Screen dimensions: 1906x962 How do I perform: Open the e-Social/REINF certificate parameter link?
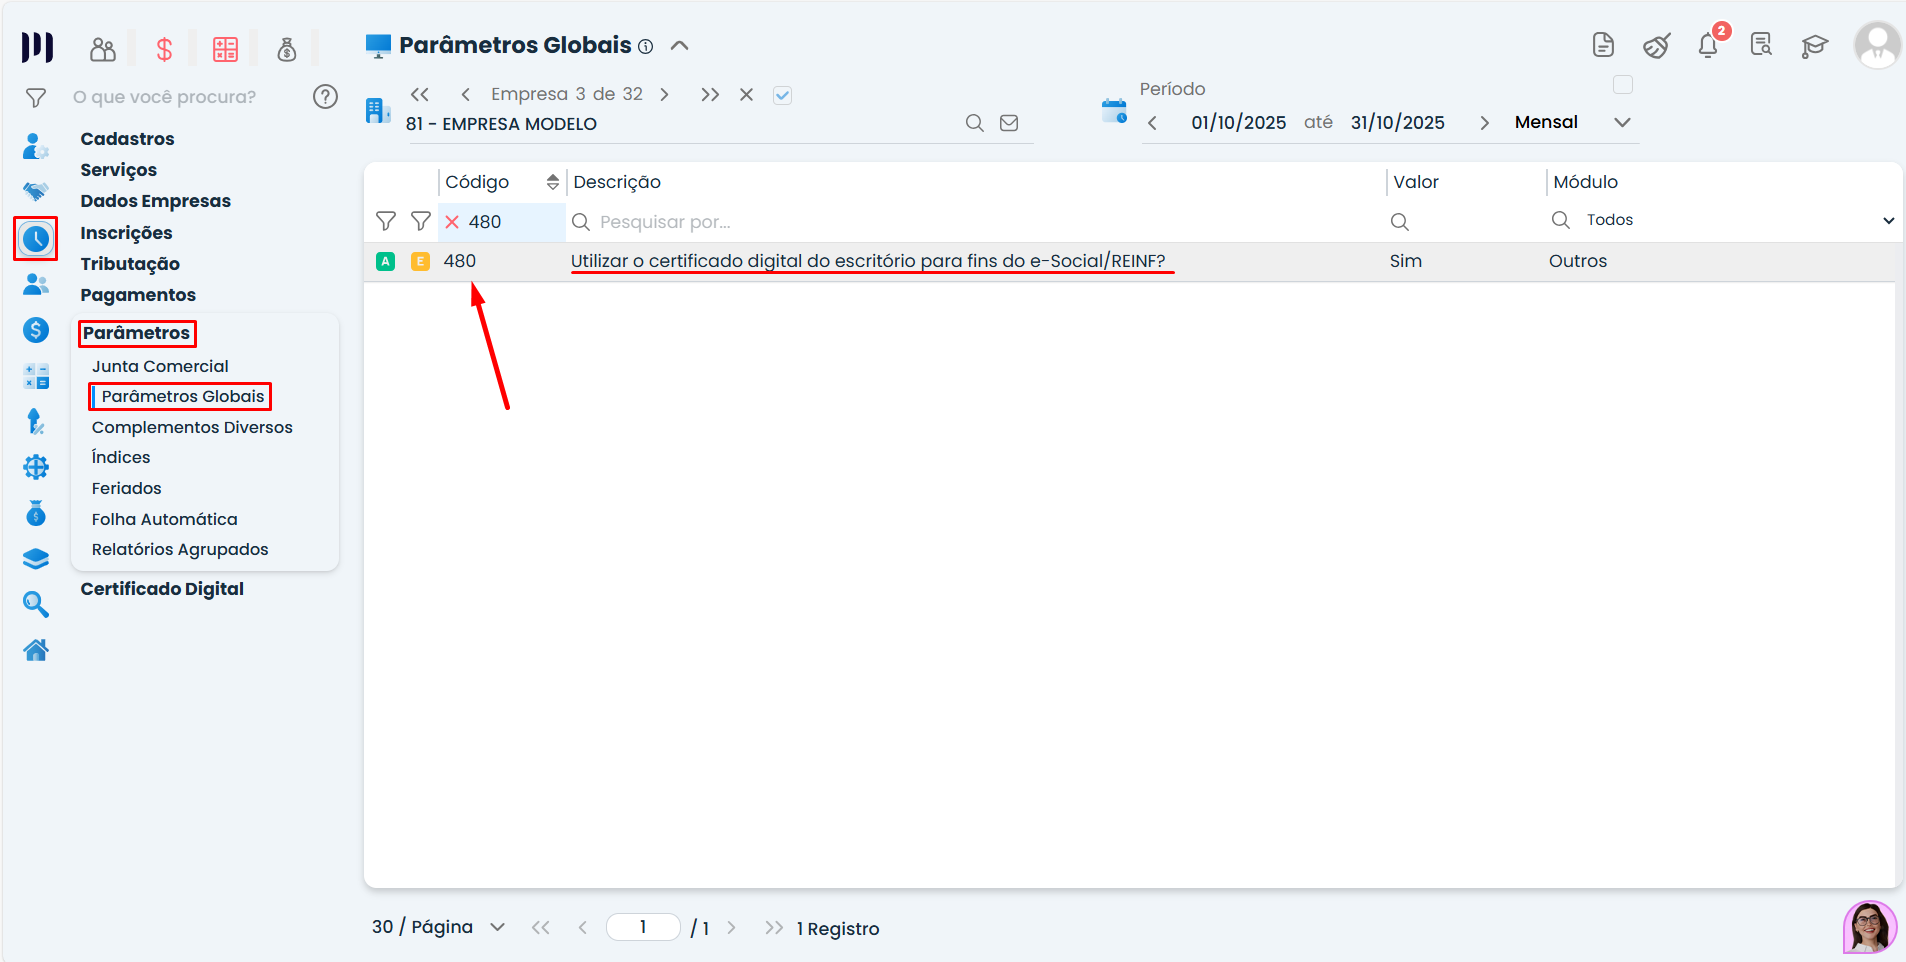coord(867,261)
